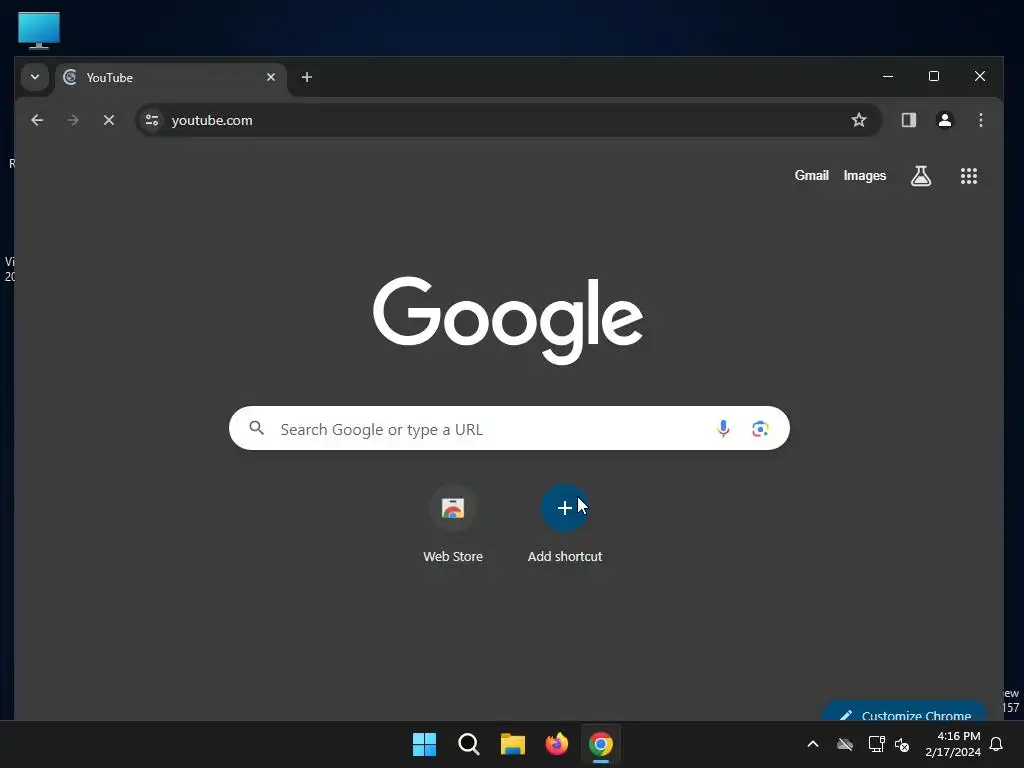This screenshot has width=1024, height=768.
Task: Show hidden system tray icons
Action: [x=812, y=744]
